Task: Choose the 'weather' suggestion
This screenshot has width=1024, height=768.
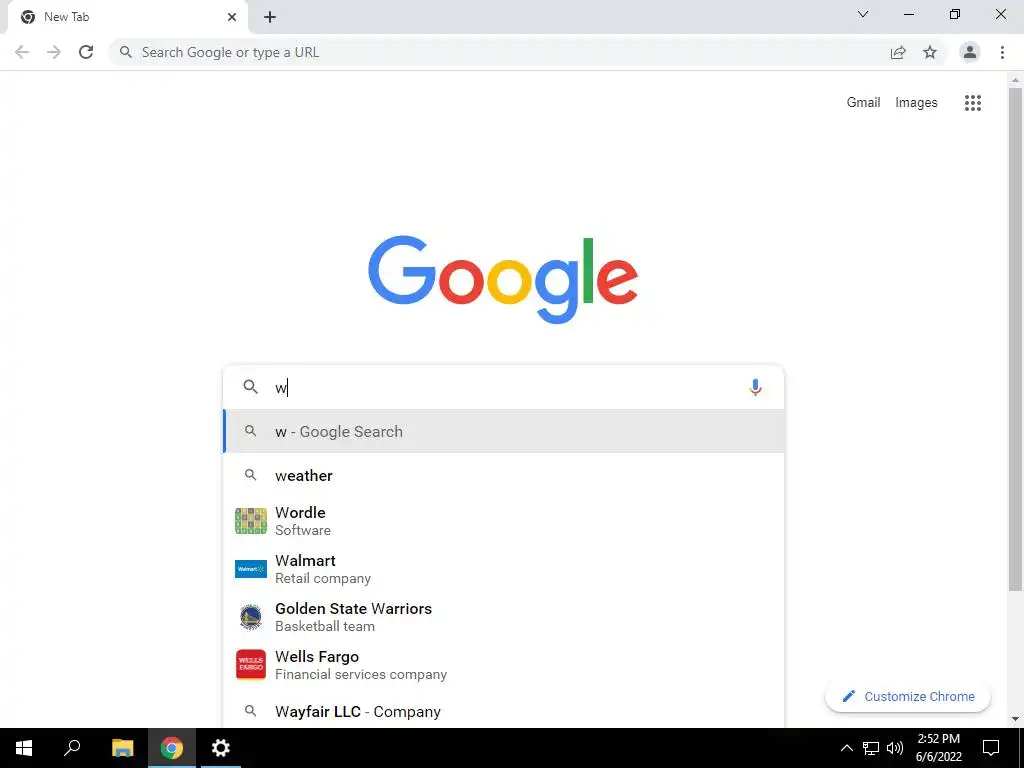Action: pyautogui.click(x=504, y=475)
